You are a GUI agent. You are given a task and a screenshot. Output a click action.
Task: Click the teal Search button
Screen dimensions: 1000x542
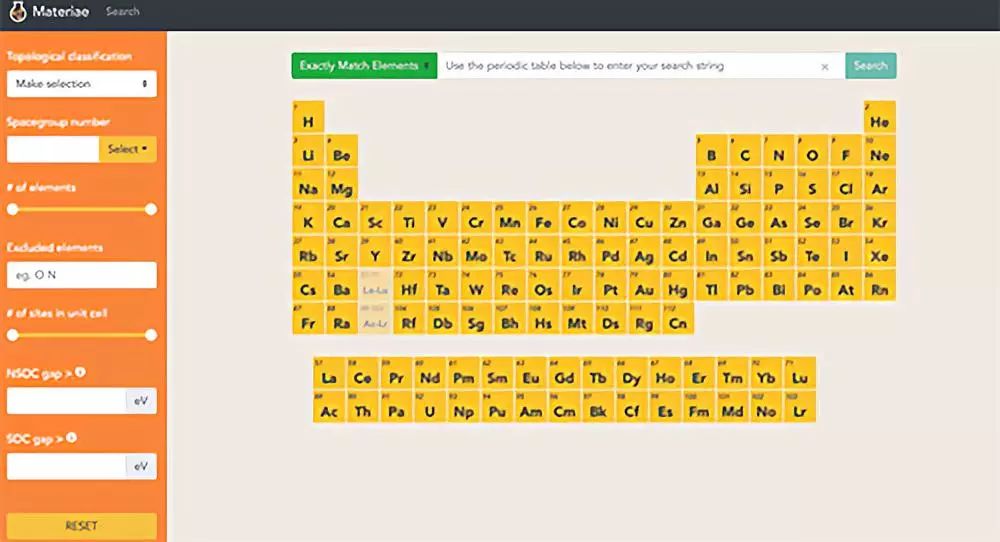point(871,66)
